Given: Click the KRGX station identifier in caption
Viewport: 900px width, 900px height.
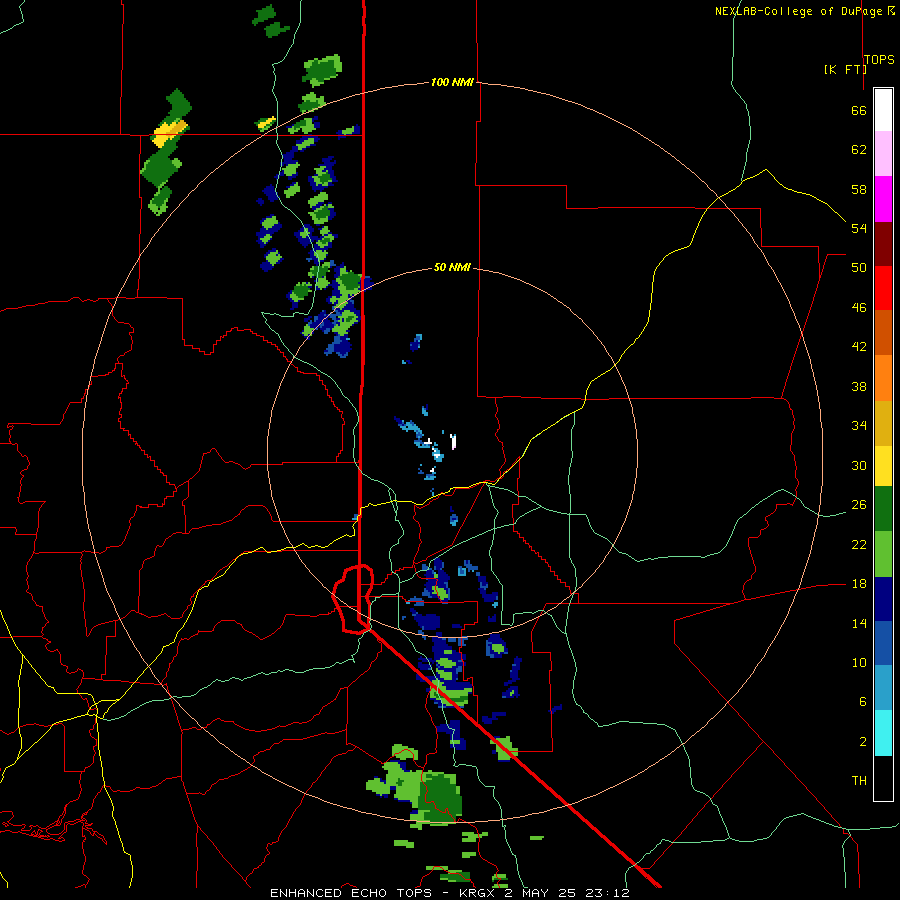Looking at the screenshot, I should [478, 893].
